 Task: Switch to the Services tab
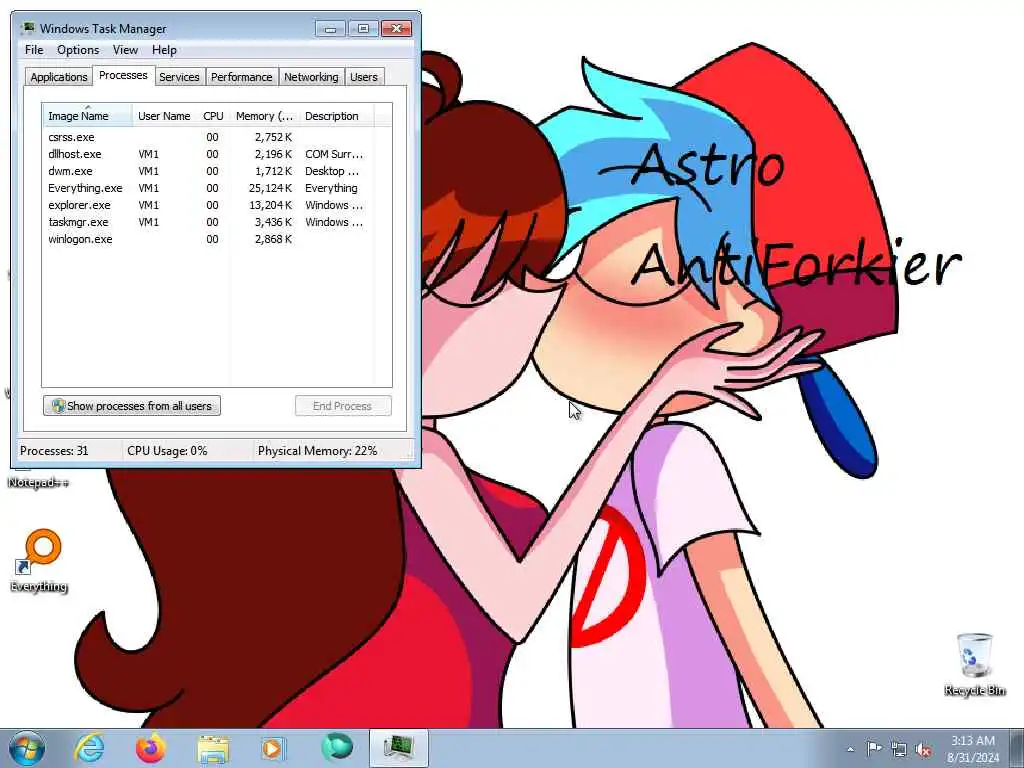point(179,76)
